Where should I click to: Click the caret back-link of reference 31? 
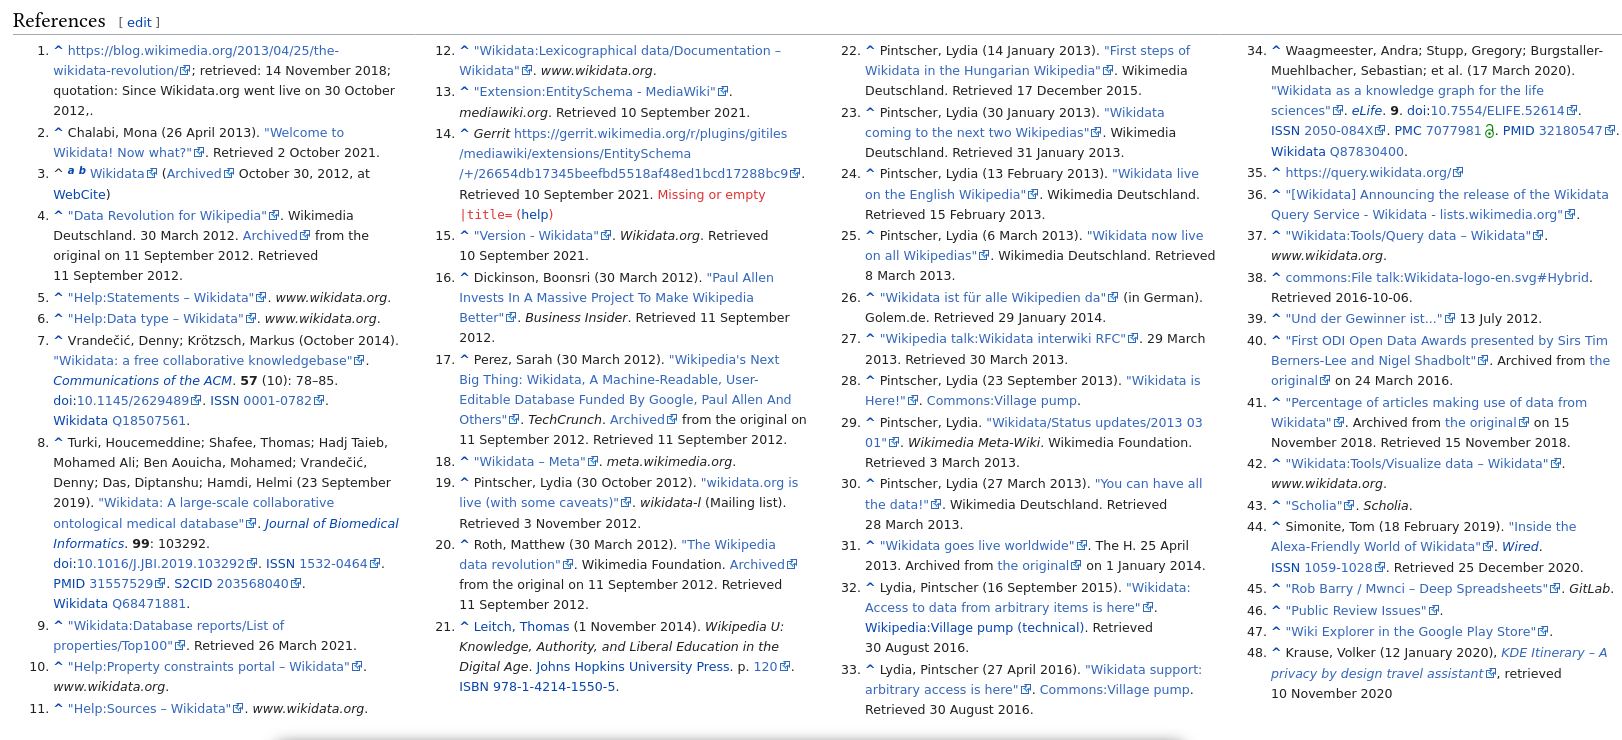tap(870, 545)
